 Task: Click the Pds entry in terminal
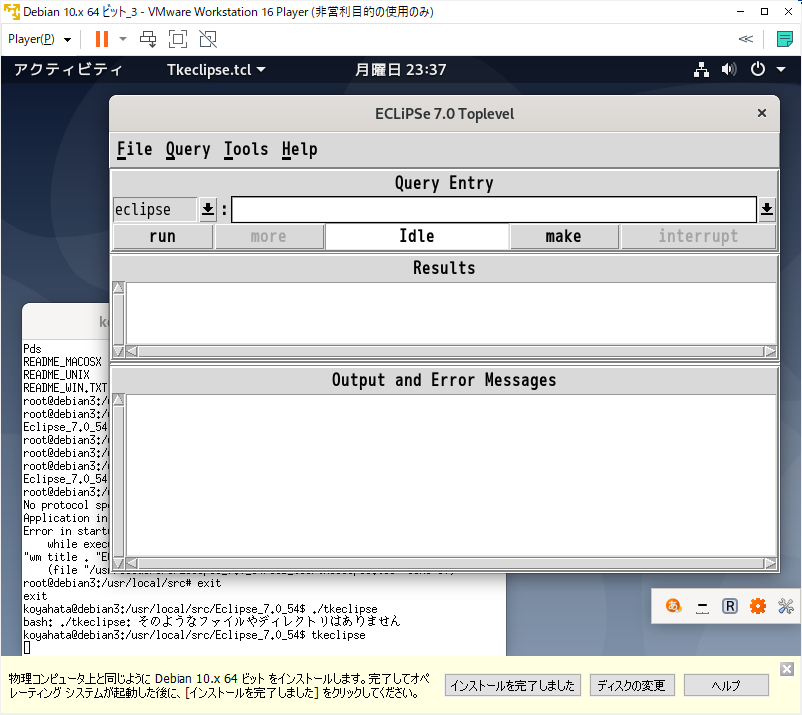tap(32, 349)
